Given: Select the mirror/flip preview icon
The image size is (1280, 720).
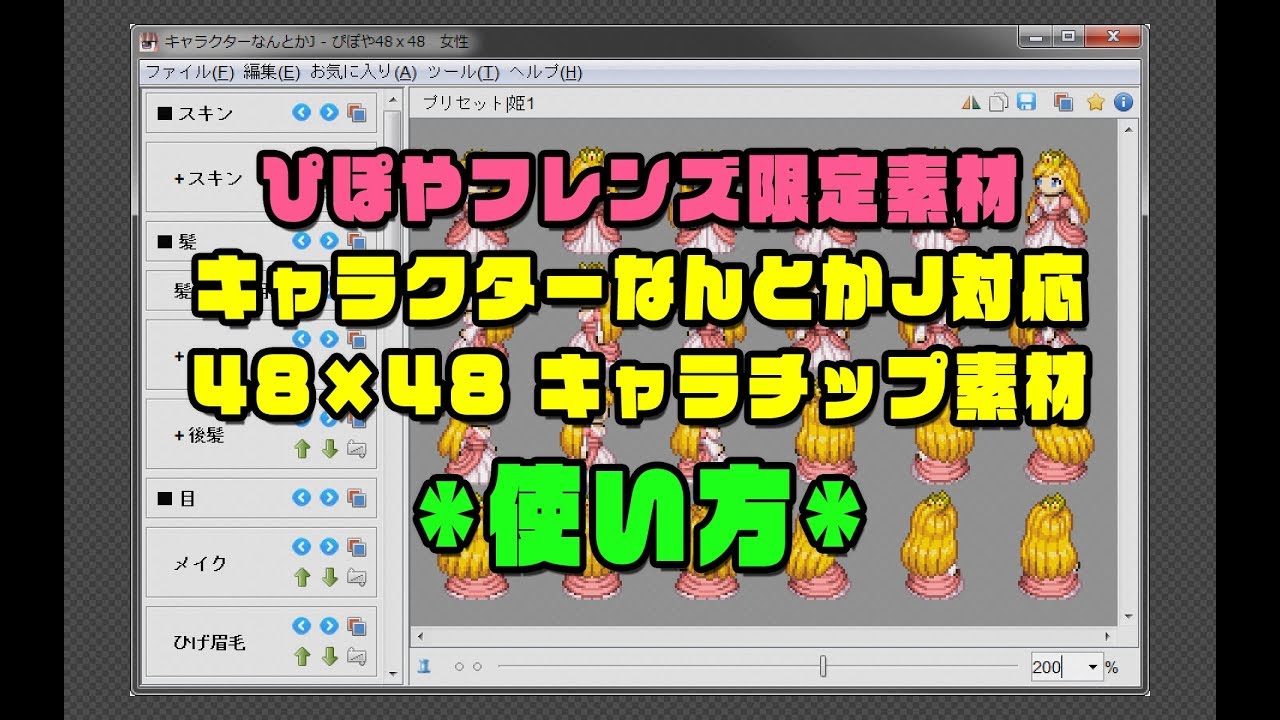Looking at the screenshot, I should click(x=972, y=102).
